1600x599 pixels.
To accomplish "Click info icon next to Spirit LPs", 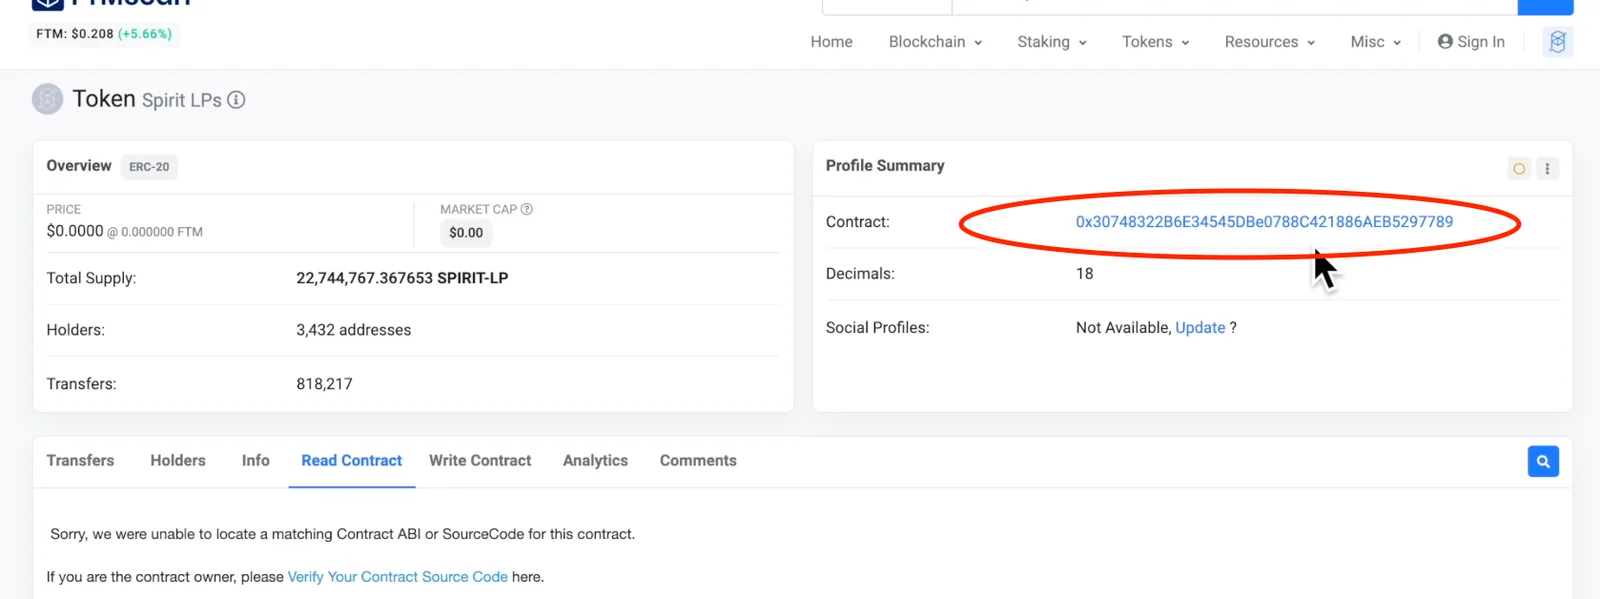I will pyautogui.click(x=236, y=100).
